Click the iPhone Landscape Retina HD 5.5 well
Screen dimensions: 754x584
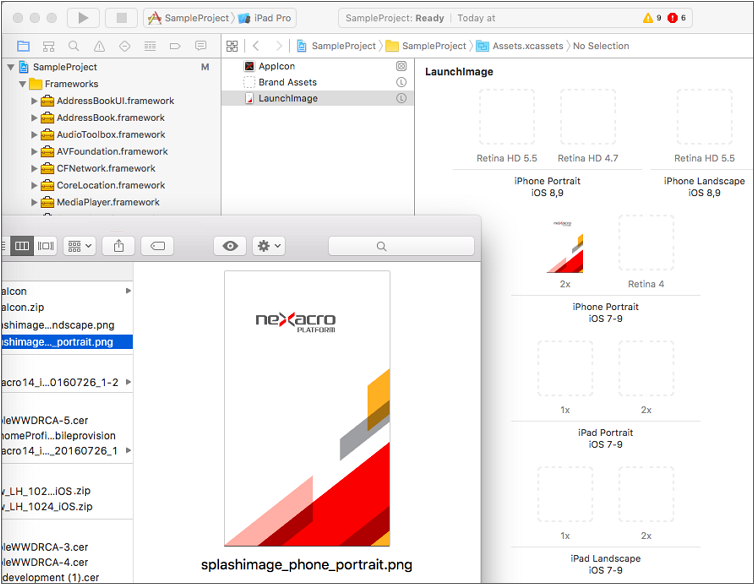click(704, 117)
